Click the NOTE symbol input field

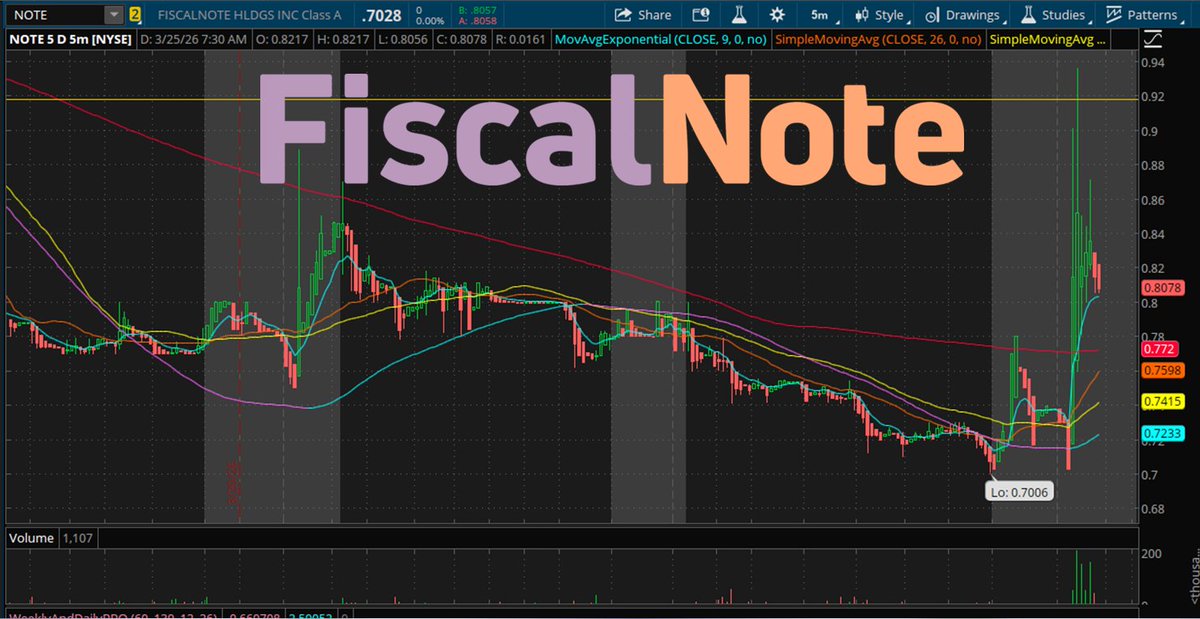tap(53, 15)
